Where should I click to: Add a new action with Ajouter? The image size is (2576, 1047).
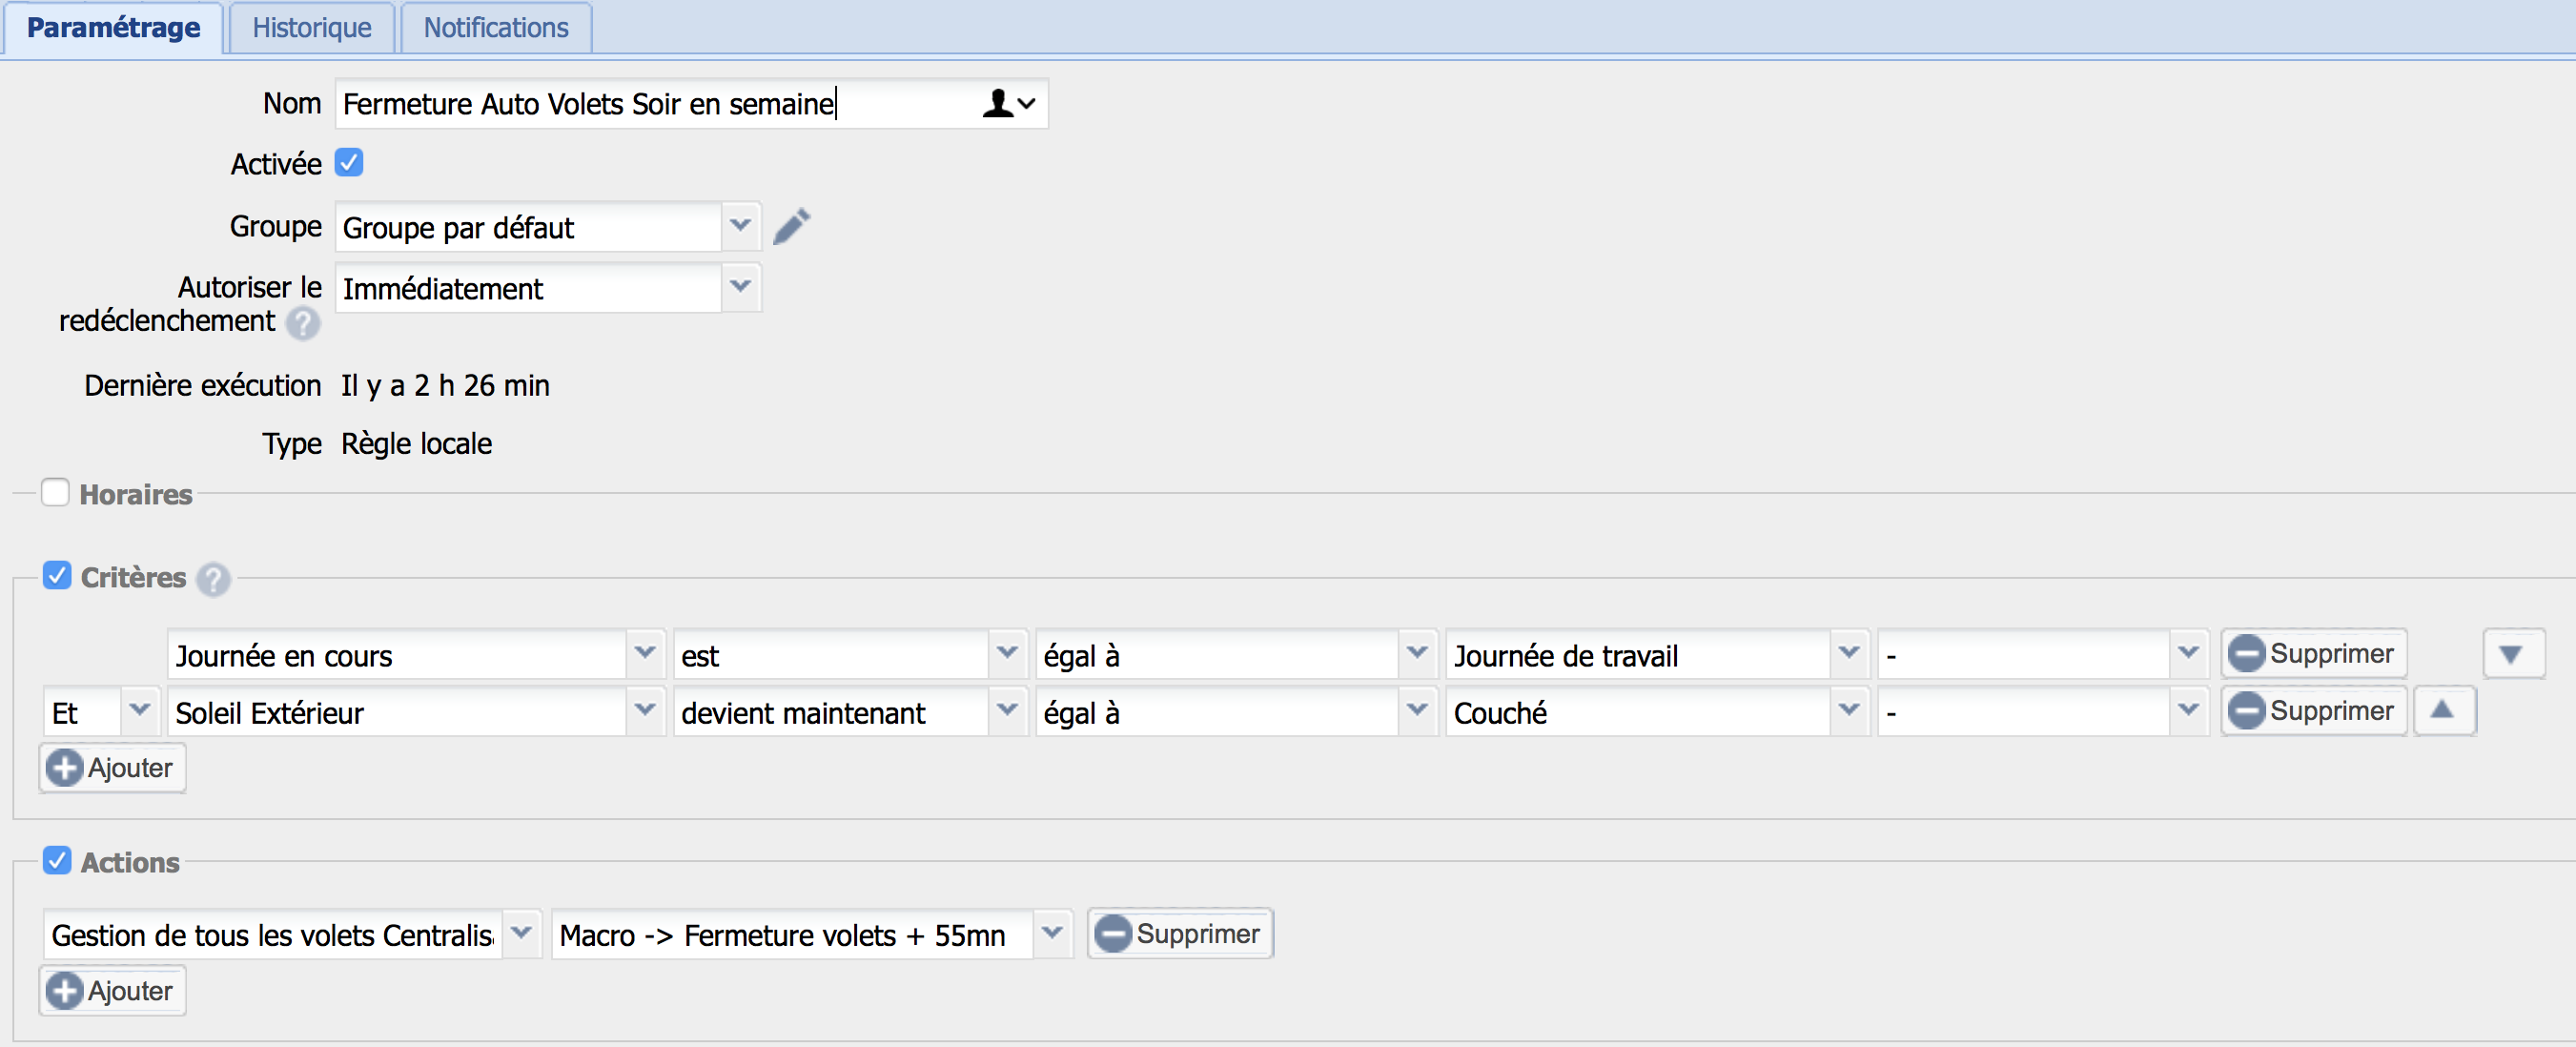coord(112,991)
